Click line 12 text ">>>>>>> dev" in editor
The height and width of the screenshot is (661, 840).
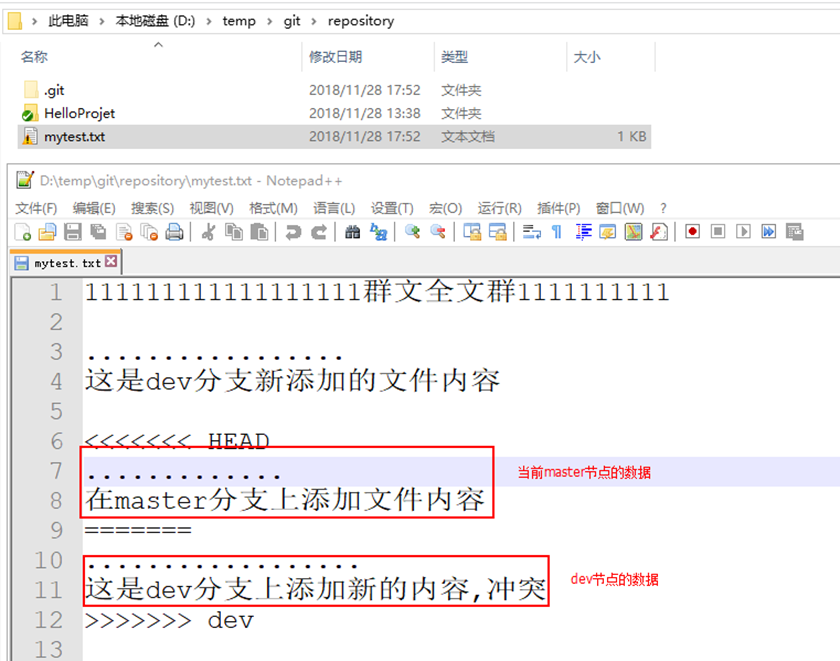click(169, 620)
